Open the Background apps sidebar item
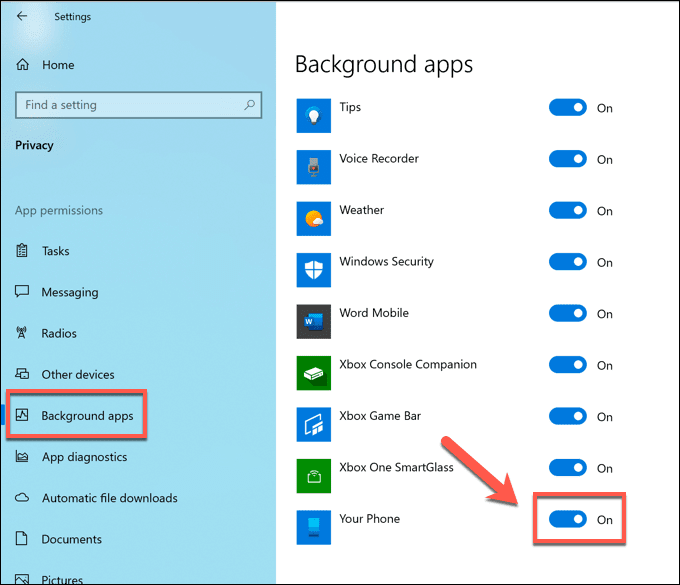 (x=76, y=415)
